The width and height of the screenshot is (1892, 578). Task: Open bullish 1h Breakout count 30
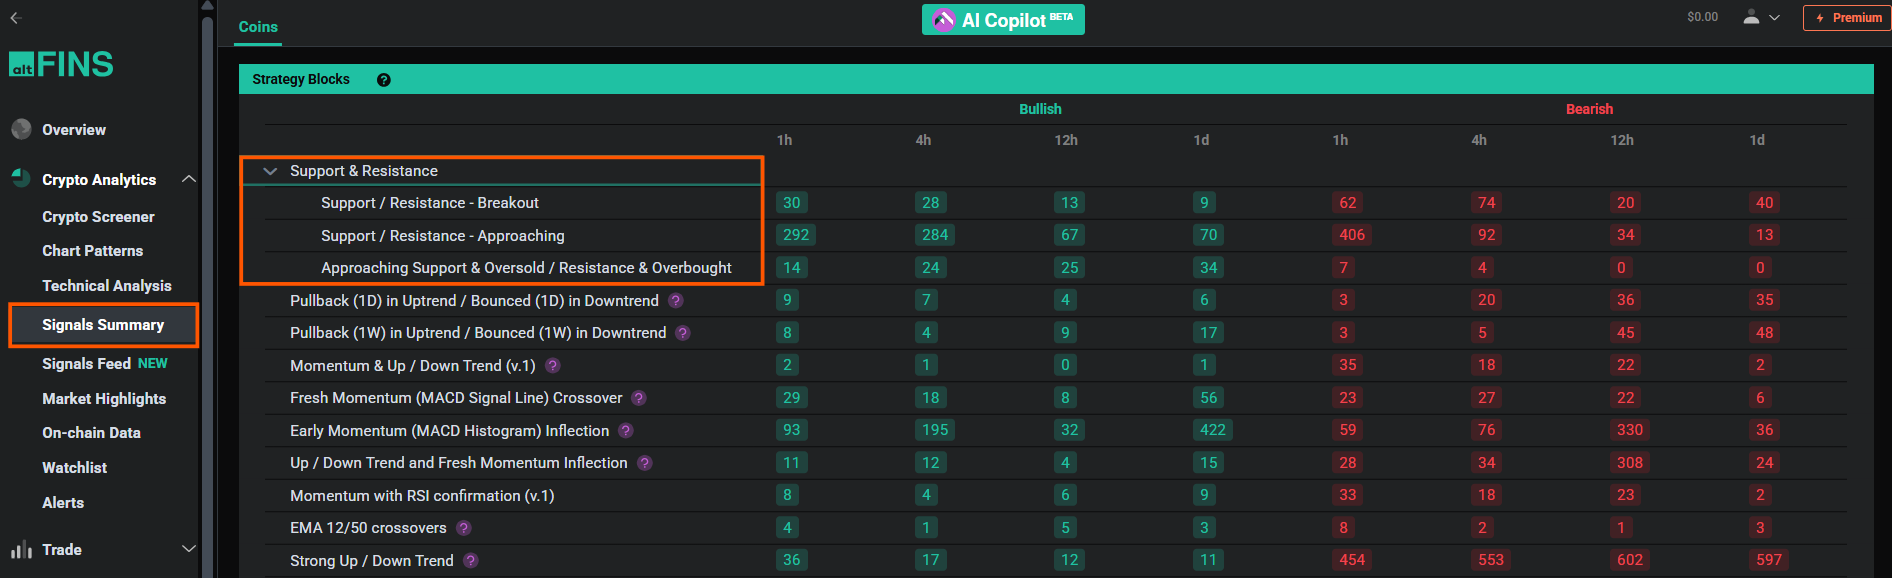click(792, 203)
